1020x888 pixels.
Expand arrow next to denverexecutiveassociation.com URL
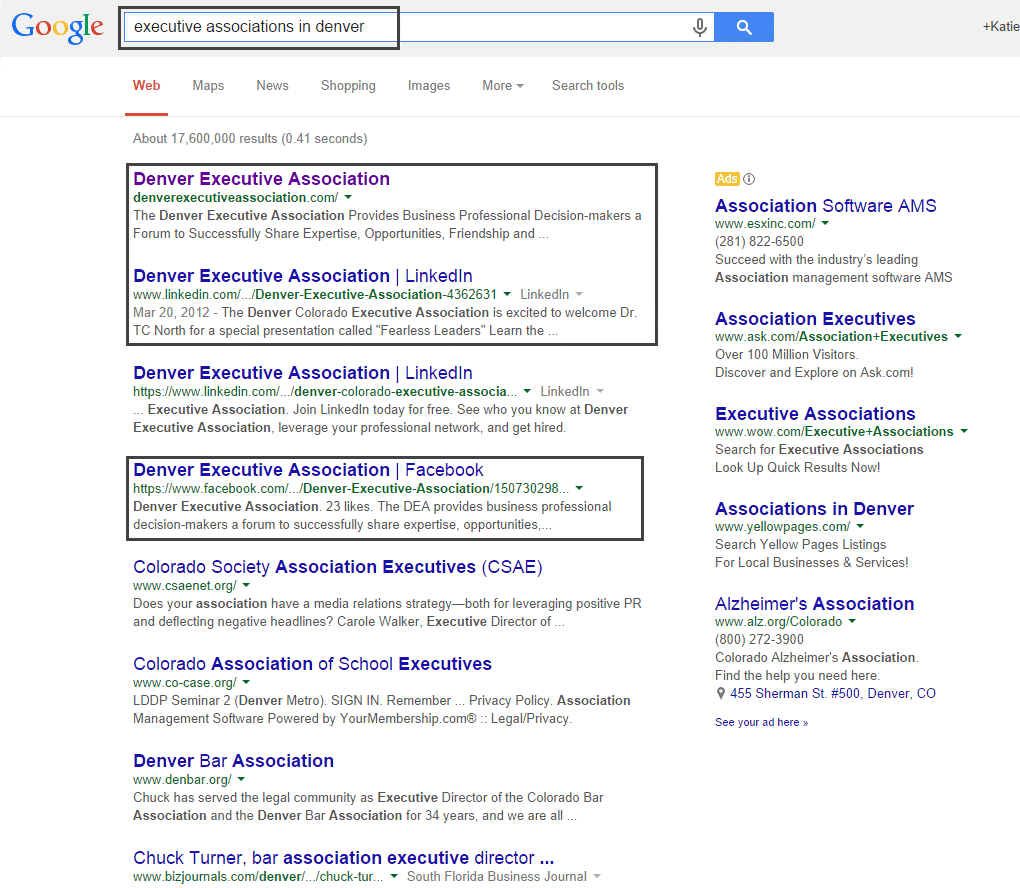tap(348, 197)
